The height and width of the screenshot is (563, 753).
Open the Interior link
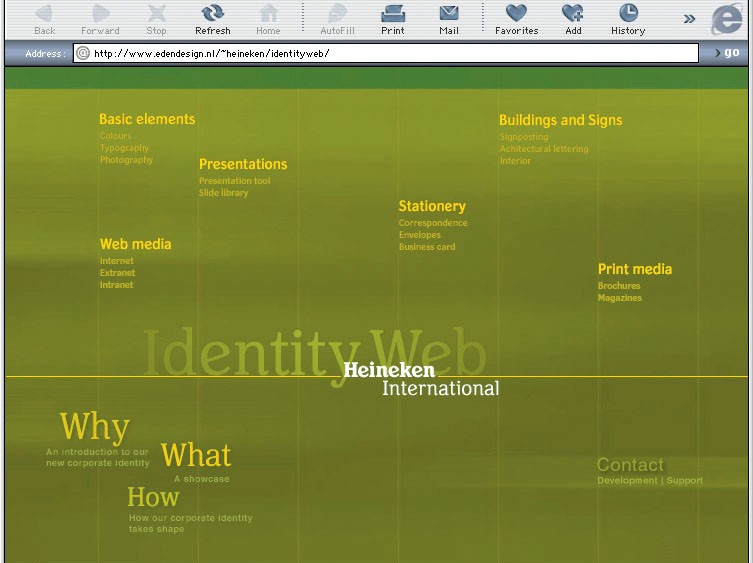pos(515,161)
